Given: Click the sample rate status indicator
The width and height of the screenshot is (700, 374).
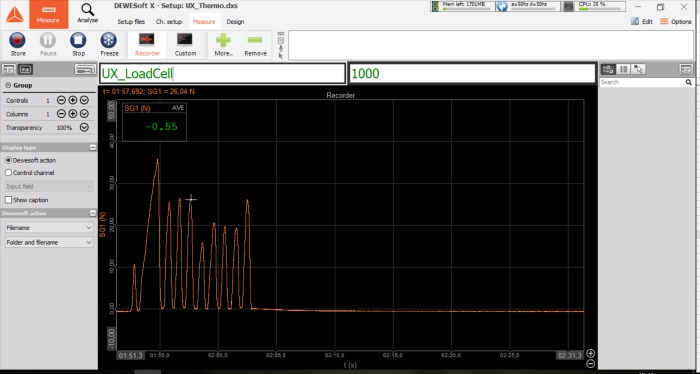Looking at the screenshot, I should [x=528, y=6].
